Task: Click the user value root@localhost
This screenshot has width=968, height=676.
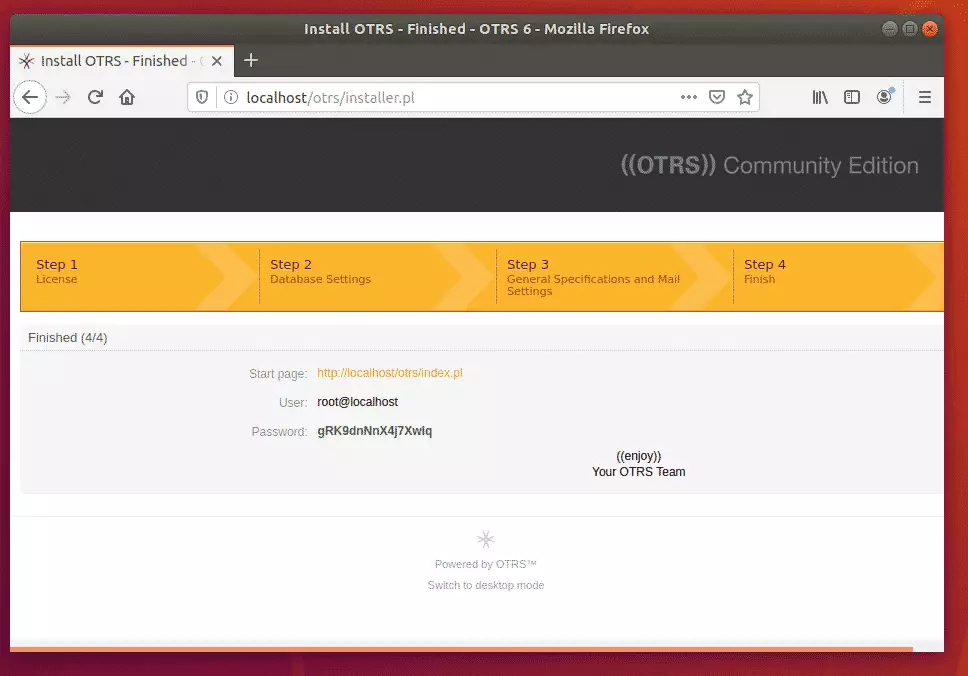Action: click(x=357, y=402)
